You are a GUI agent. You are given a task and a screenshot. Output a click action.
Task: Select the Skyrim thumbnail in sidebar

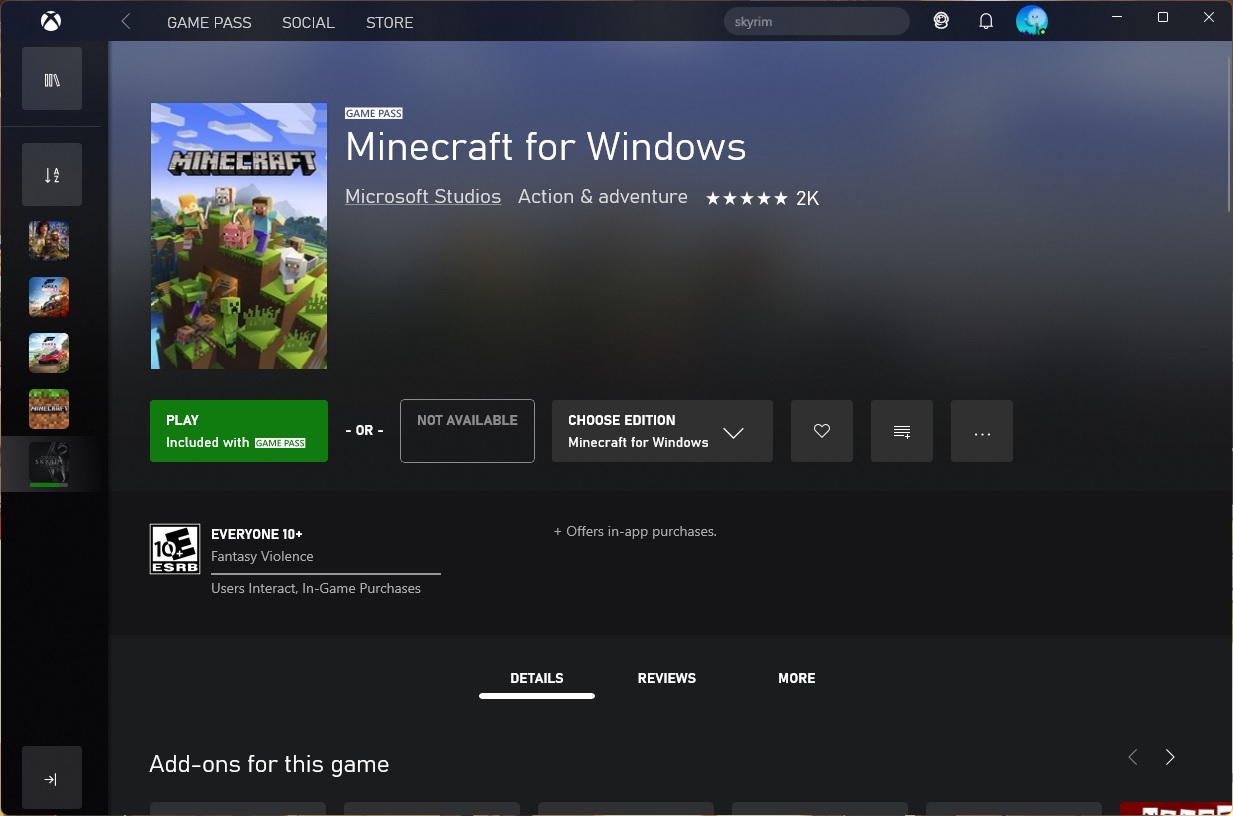[x=49, y=464]
